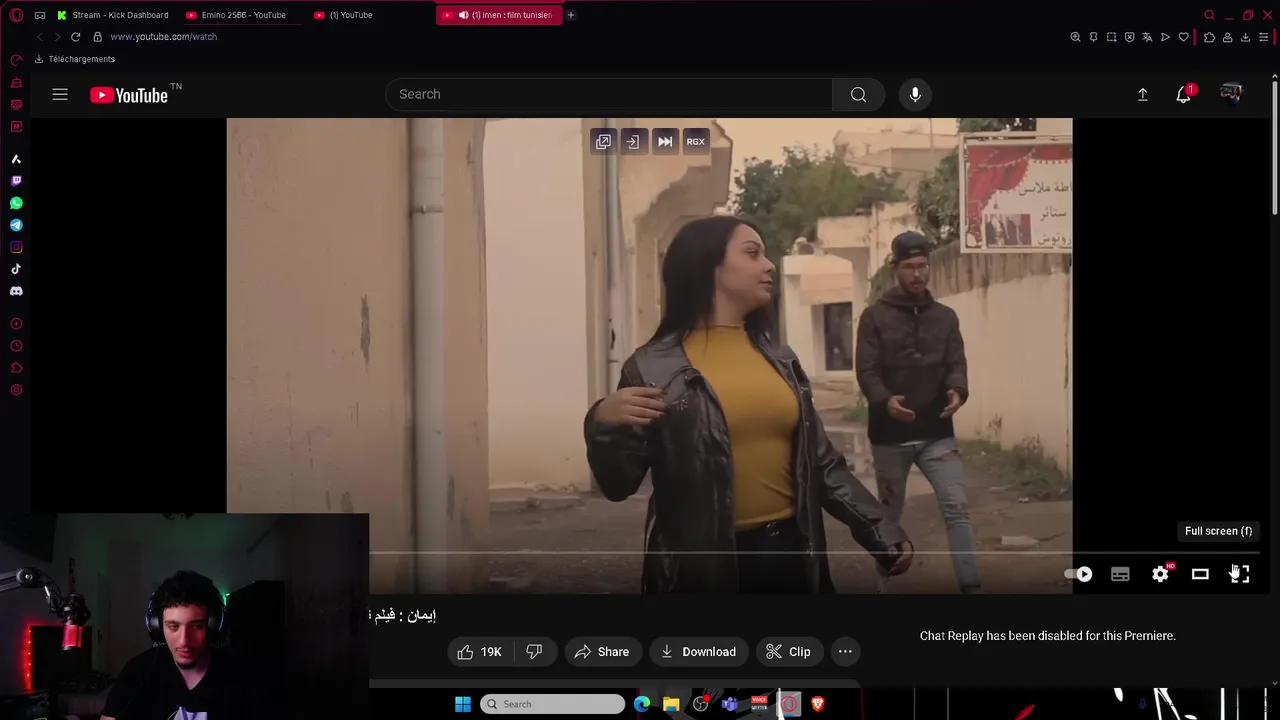1280x720 pixels.
Task: Open the YouTube notifications bell
Action: coord(1184,94)
